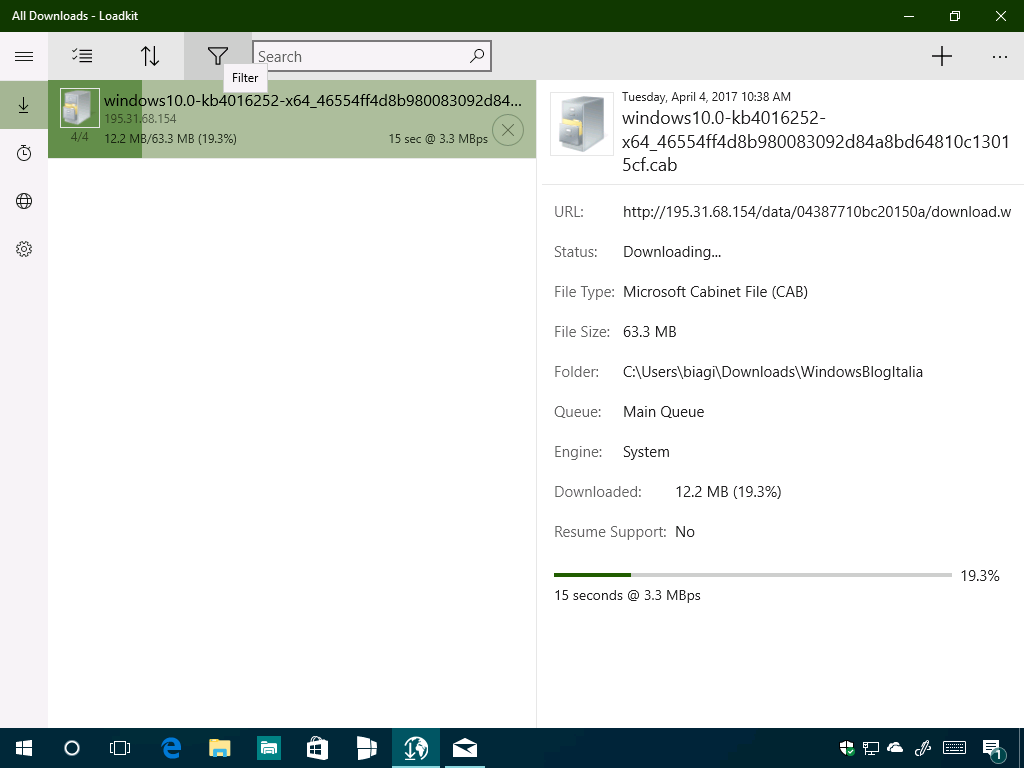Click the 15 seconds @ 3.3 MBps text
This screenshot has width=1024, height=768.
(627, 595)
